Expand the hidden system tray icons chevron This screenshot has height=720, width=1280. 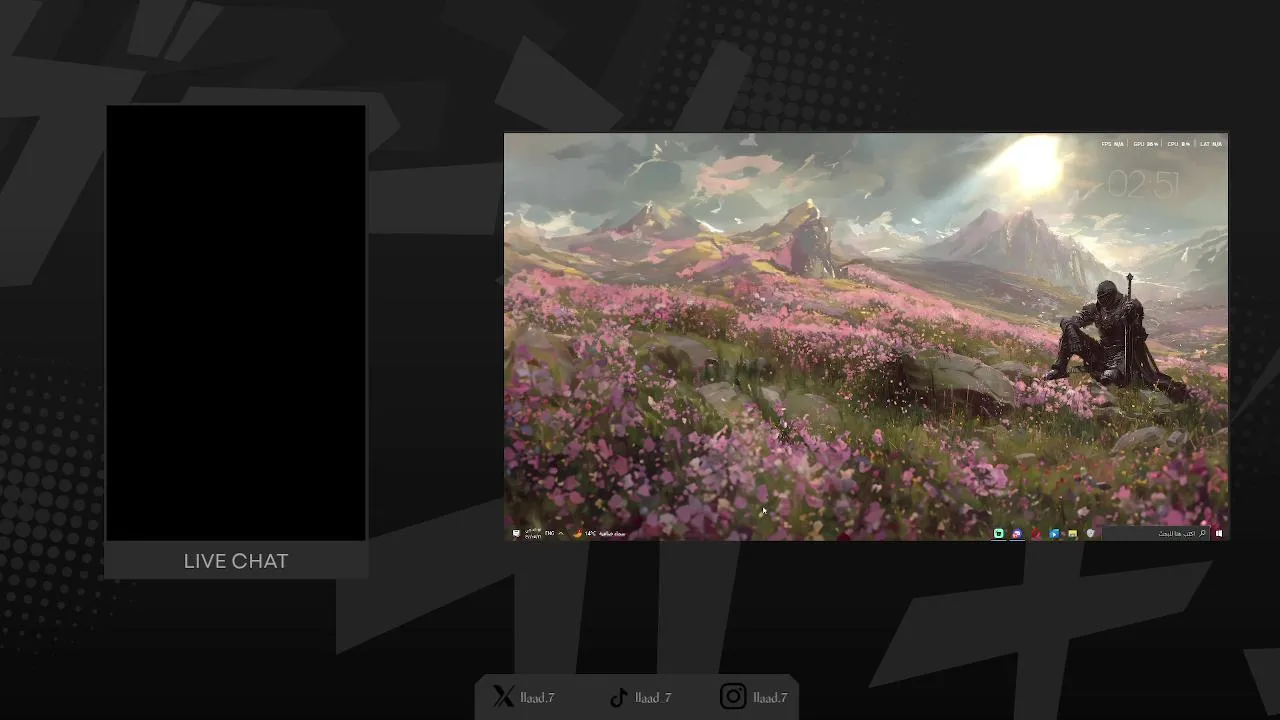(561, 533)
